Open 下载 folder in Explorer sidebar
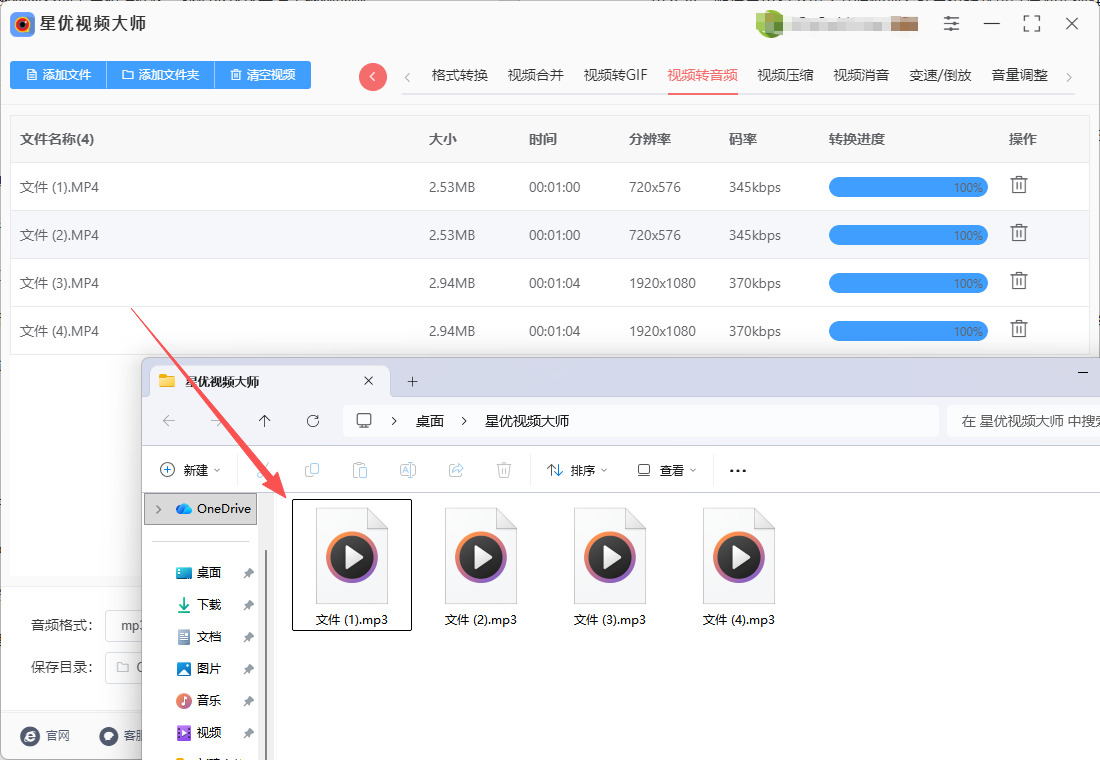The width and height of the screenshot is (1100, 760). click(208, 605)
